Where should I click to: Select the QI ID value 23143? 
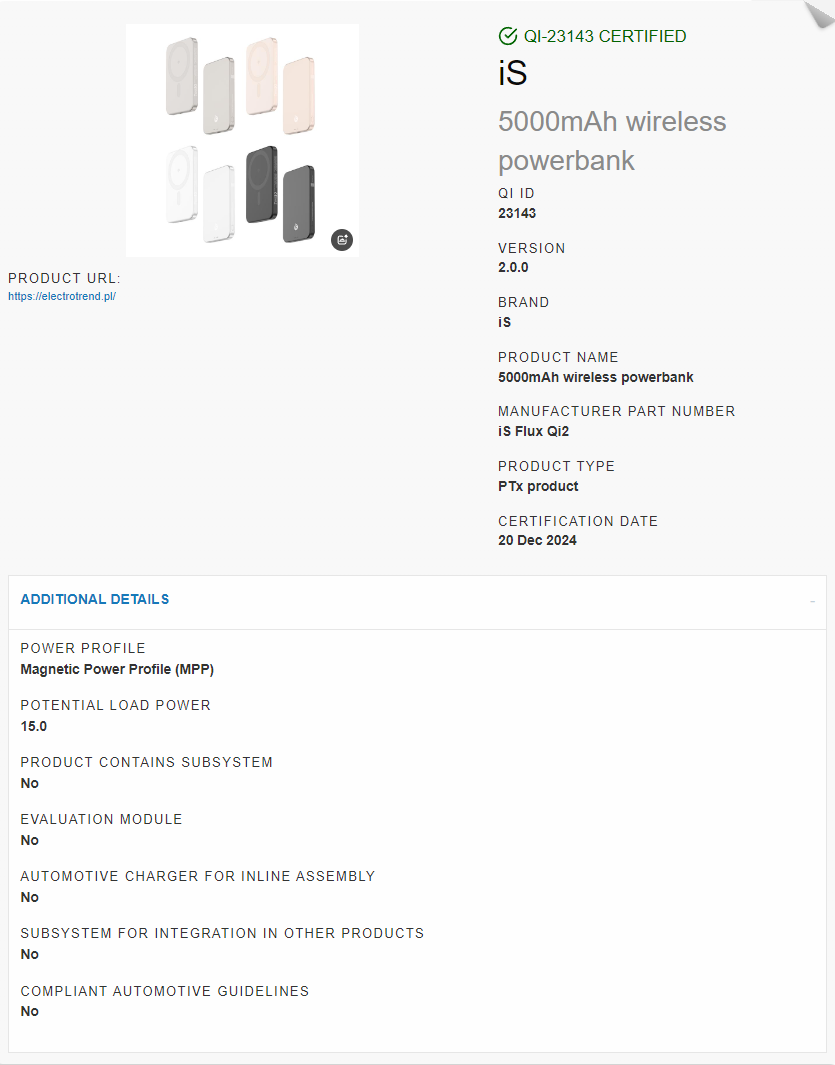tap(517, 213)
